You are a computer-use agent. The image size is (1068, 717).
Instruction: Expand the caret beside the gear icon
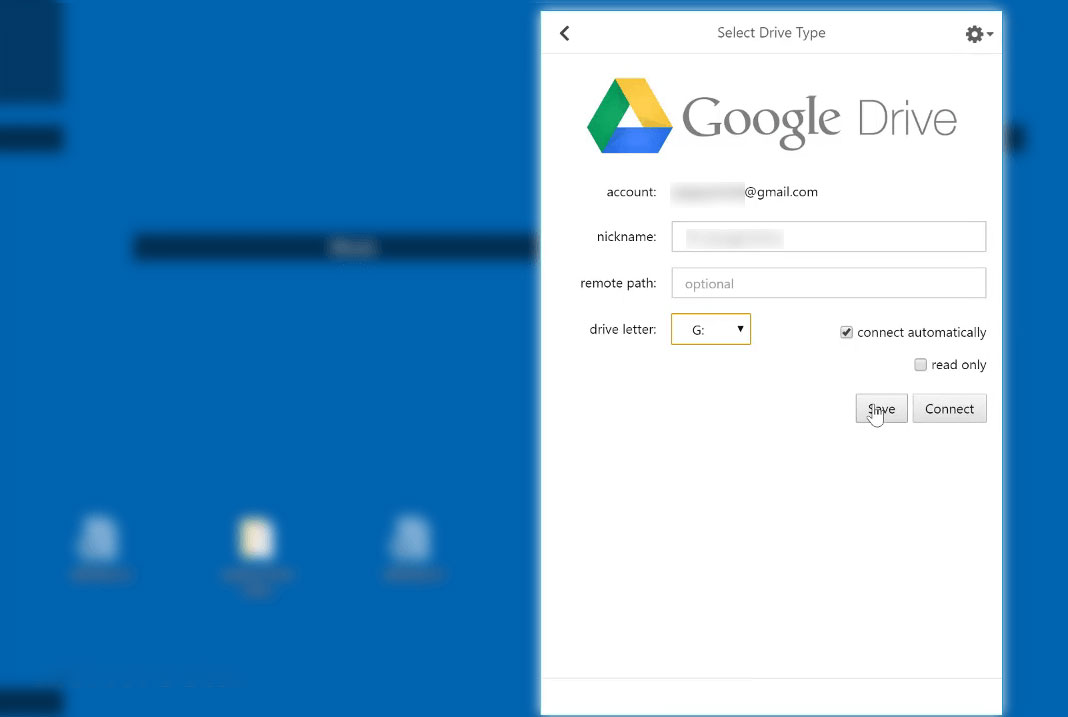[x=990, y=35]
